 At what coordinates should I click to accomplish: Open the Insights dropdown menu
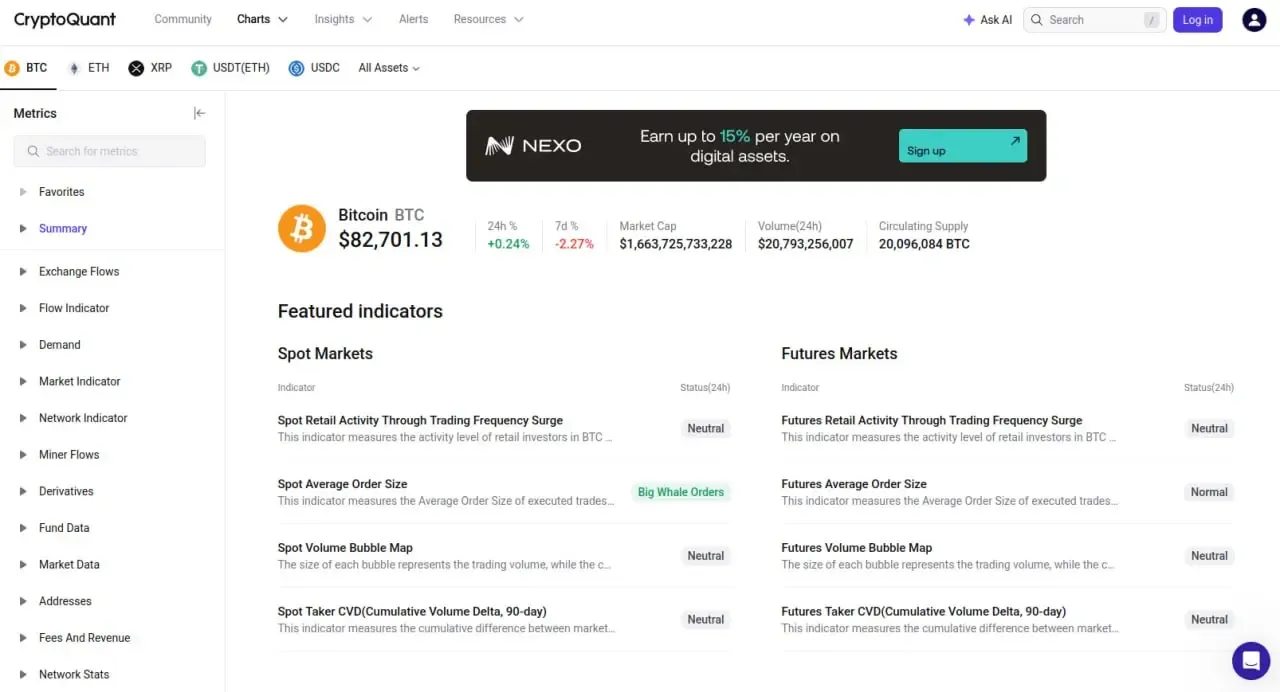click(343, 19)
